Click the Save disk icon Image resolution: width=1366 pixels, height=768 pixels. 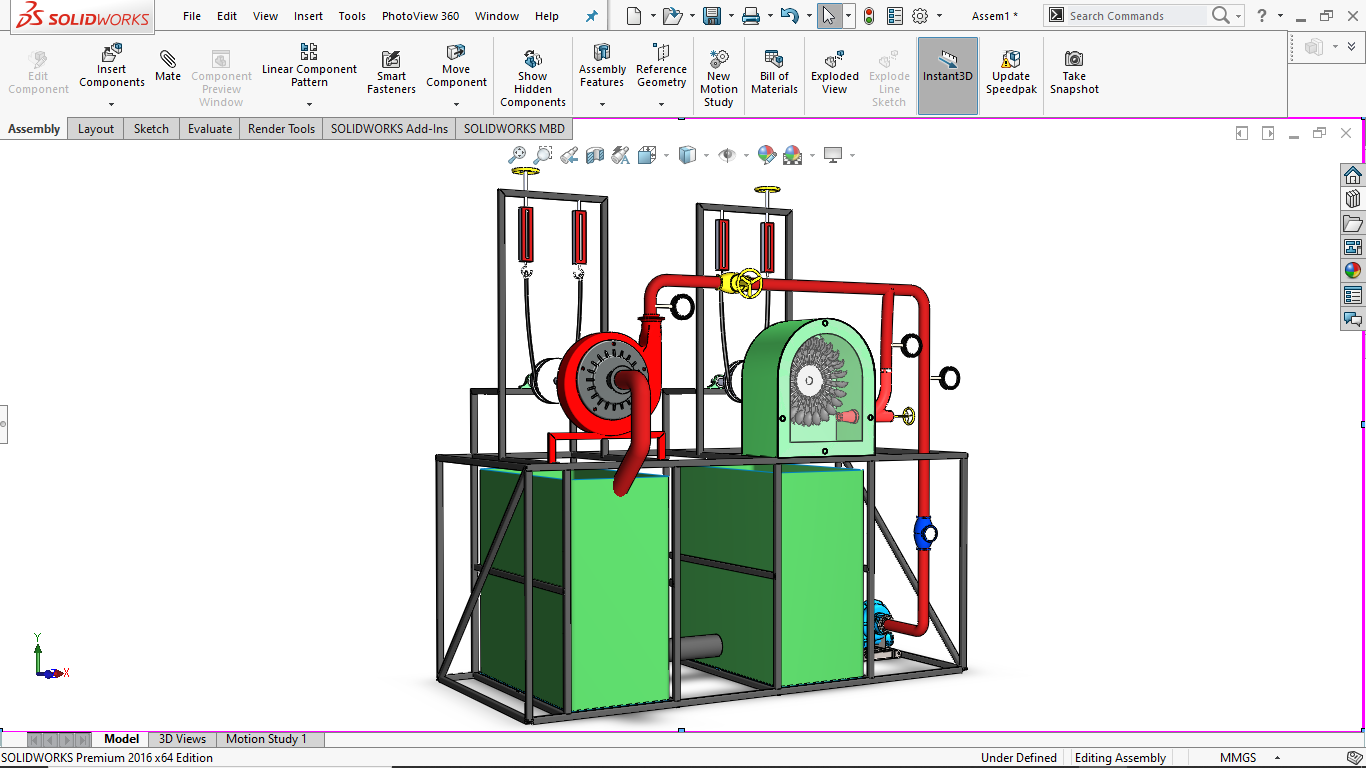(x=712, y=16)
